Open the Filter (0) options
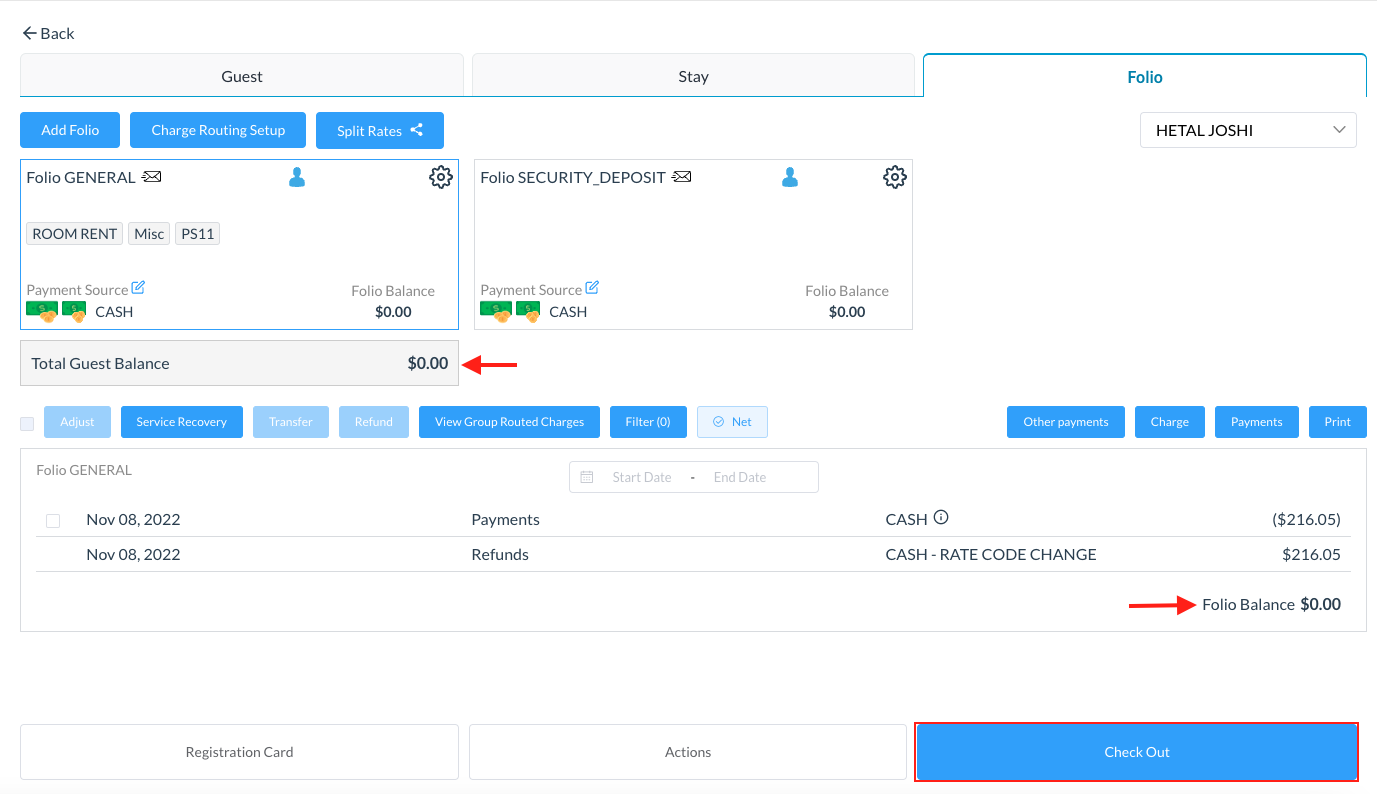Image resolution: width=1377 pixels, height=794 pixels. click(647, 422)
